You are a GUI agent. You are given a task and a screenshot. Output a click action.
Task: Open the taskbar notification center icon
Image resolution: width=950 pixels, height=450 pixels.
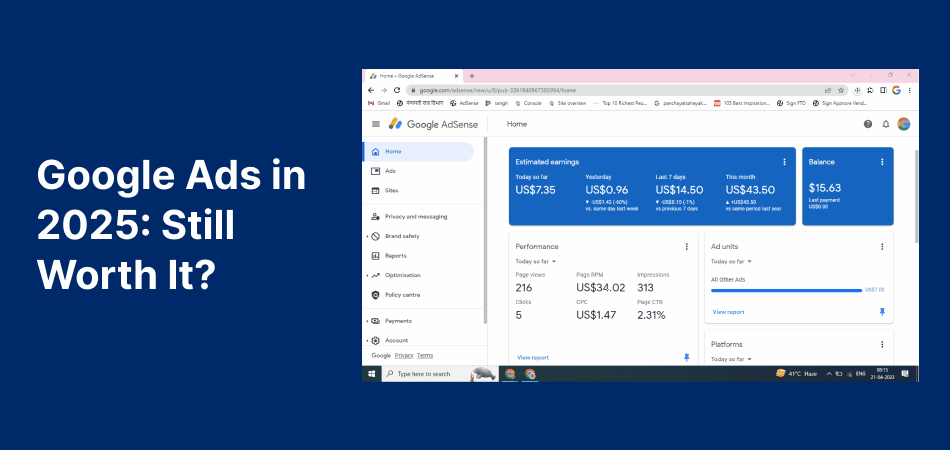(905, 374)
